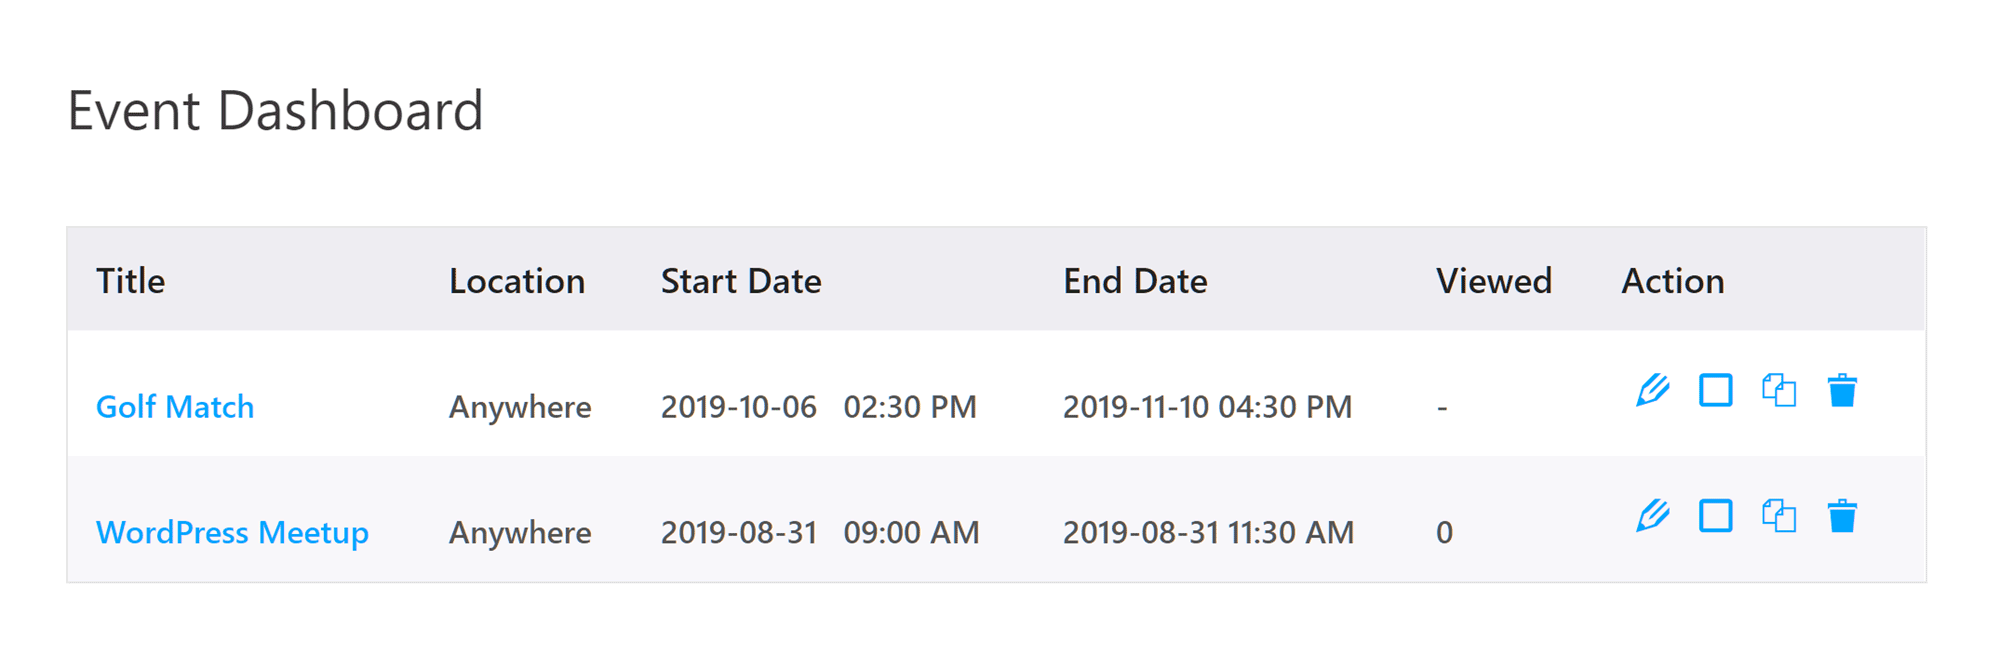Edit the WordPress Meetup event with pencil icon

click(1653, 516)
